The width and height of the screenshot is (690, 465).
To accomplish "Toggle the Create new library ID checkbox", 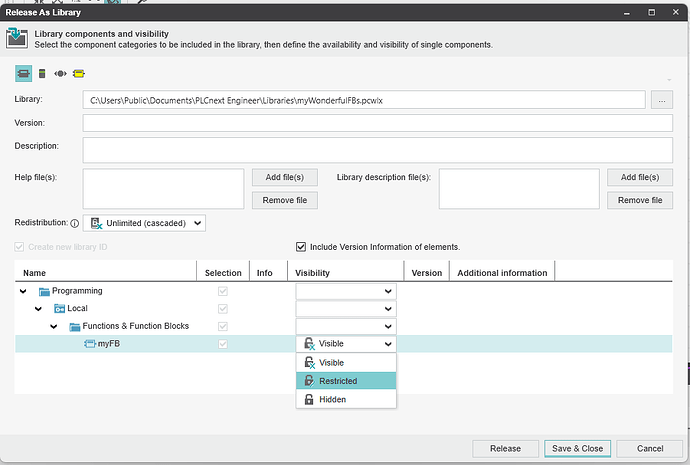I will pos(19,247).
